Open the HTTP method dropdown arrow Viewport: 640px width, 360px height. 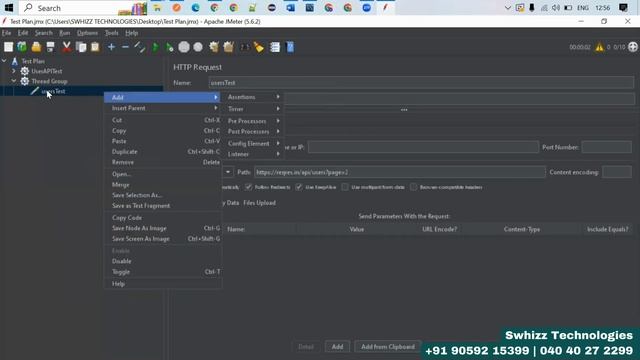228,172
